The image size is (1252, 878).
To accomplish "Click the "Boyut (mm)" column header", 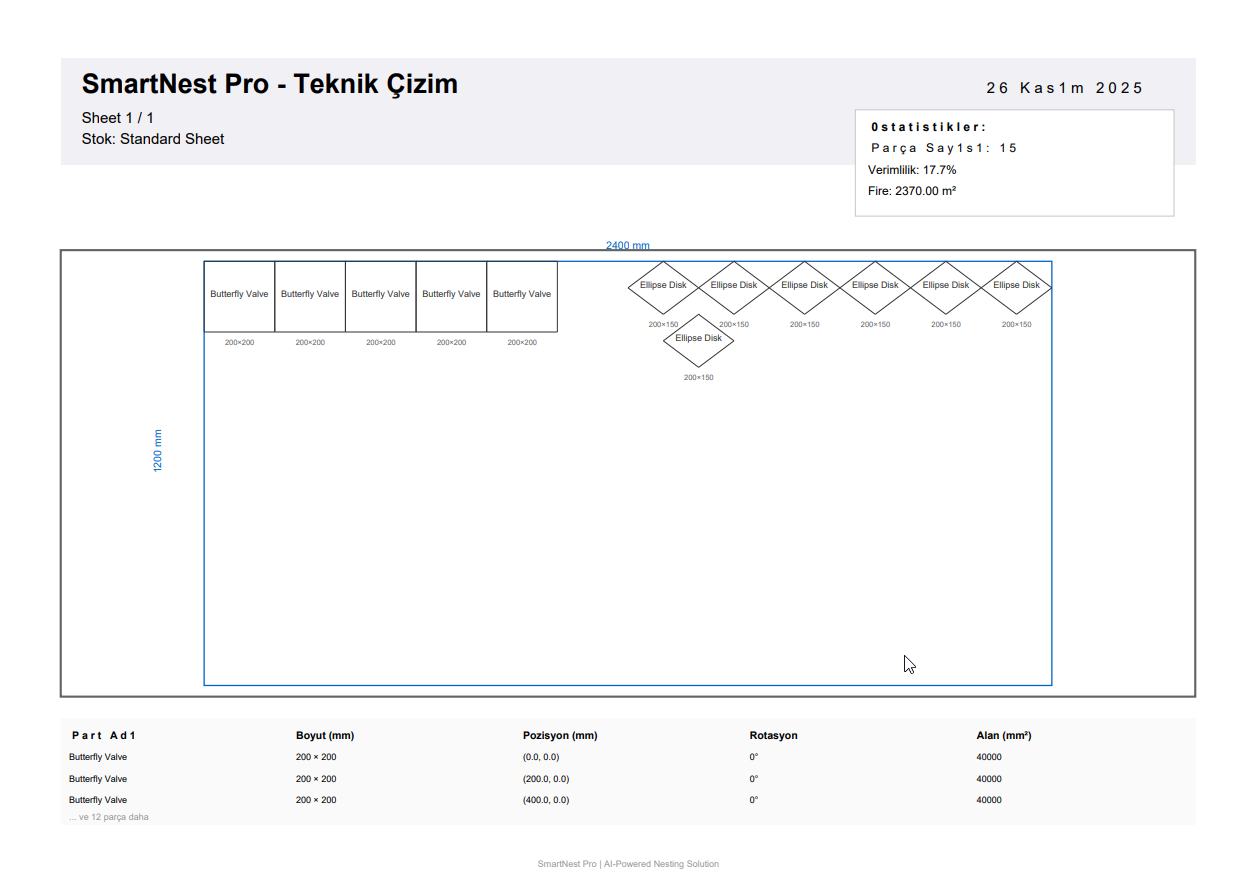I will (325, 735).
